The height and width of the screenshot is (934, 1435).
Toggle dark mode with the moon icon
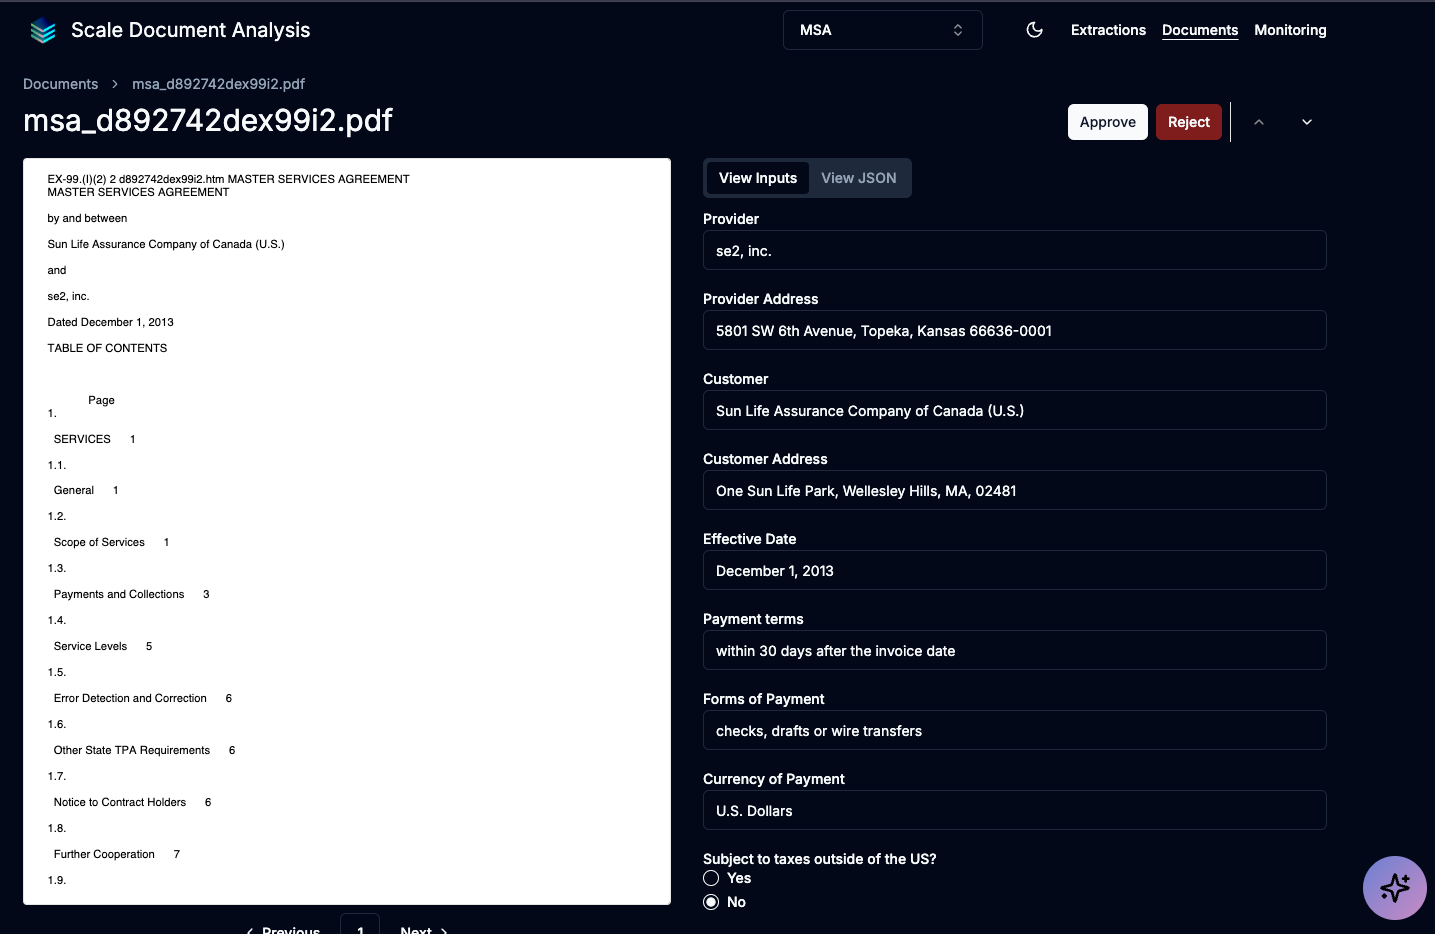tap(1034, 30)
